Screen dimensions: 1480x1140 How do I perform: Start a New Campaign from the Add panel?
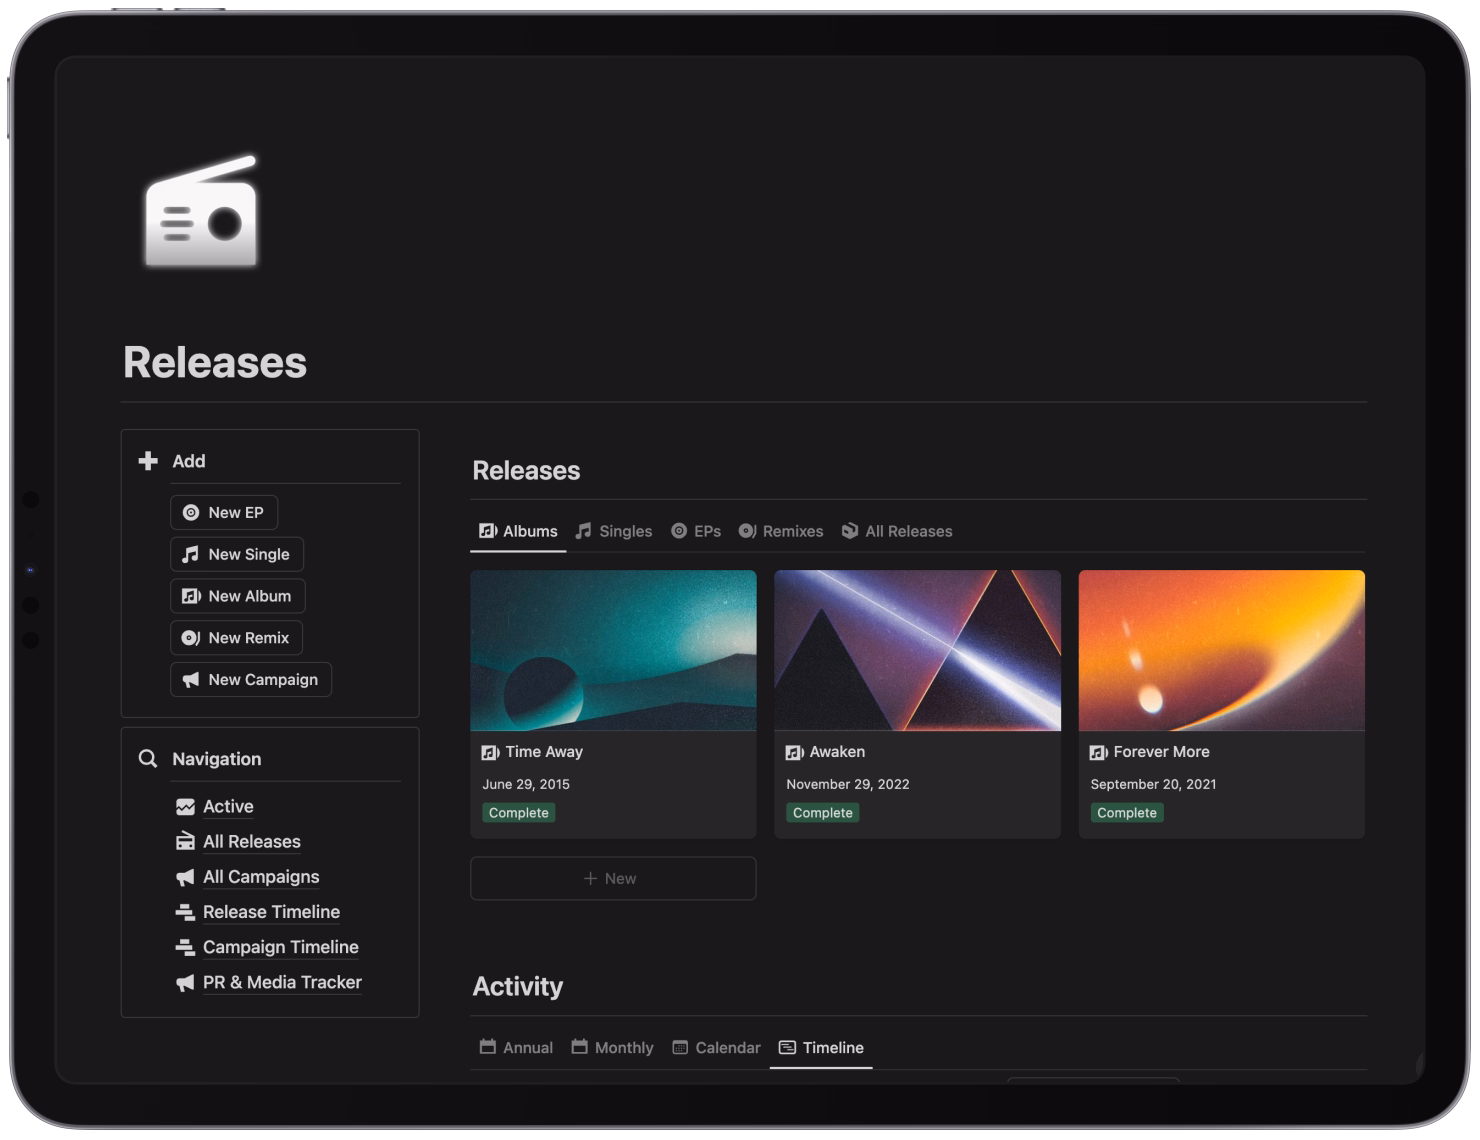tap(251, 679)
